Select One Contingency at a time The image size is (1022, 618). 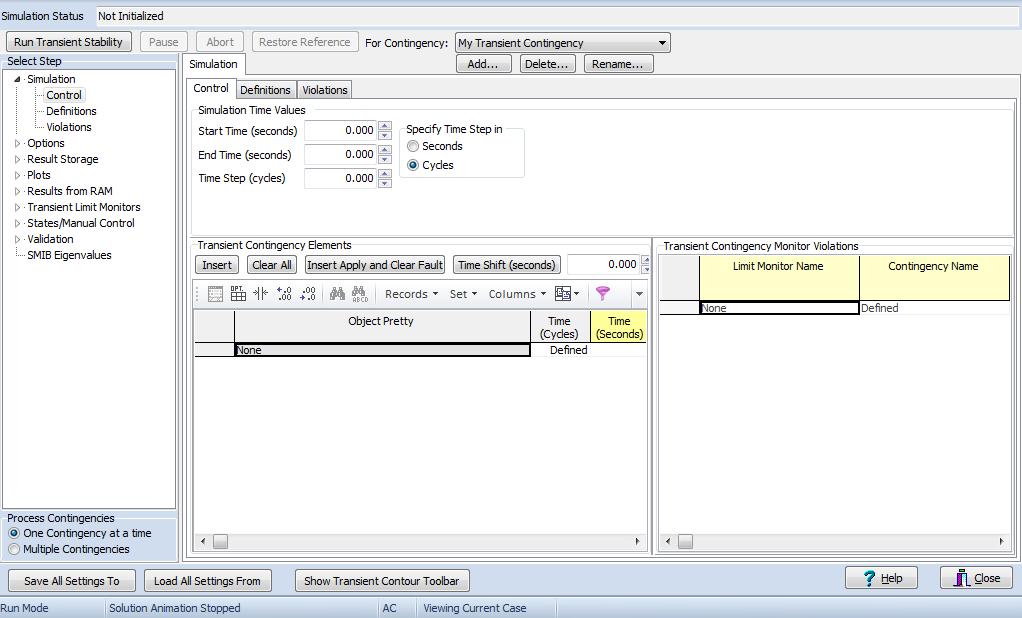point(14,533)
